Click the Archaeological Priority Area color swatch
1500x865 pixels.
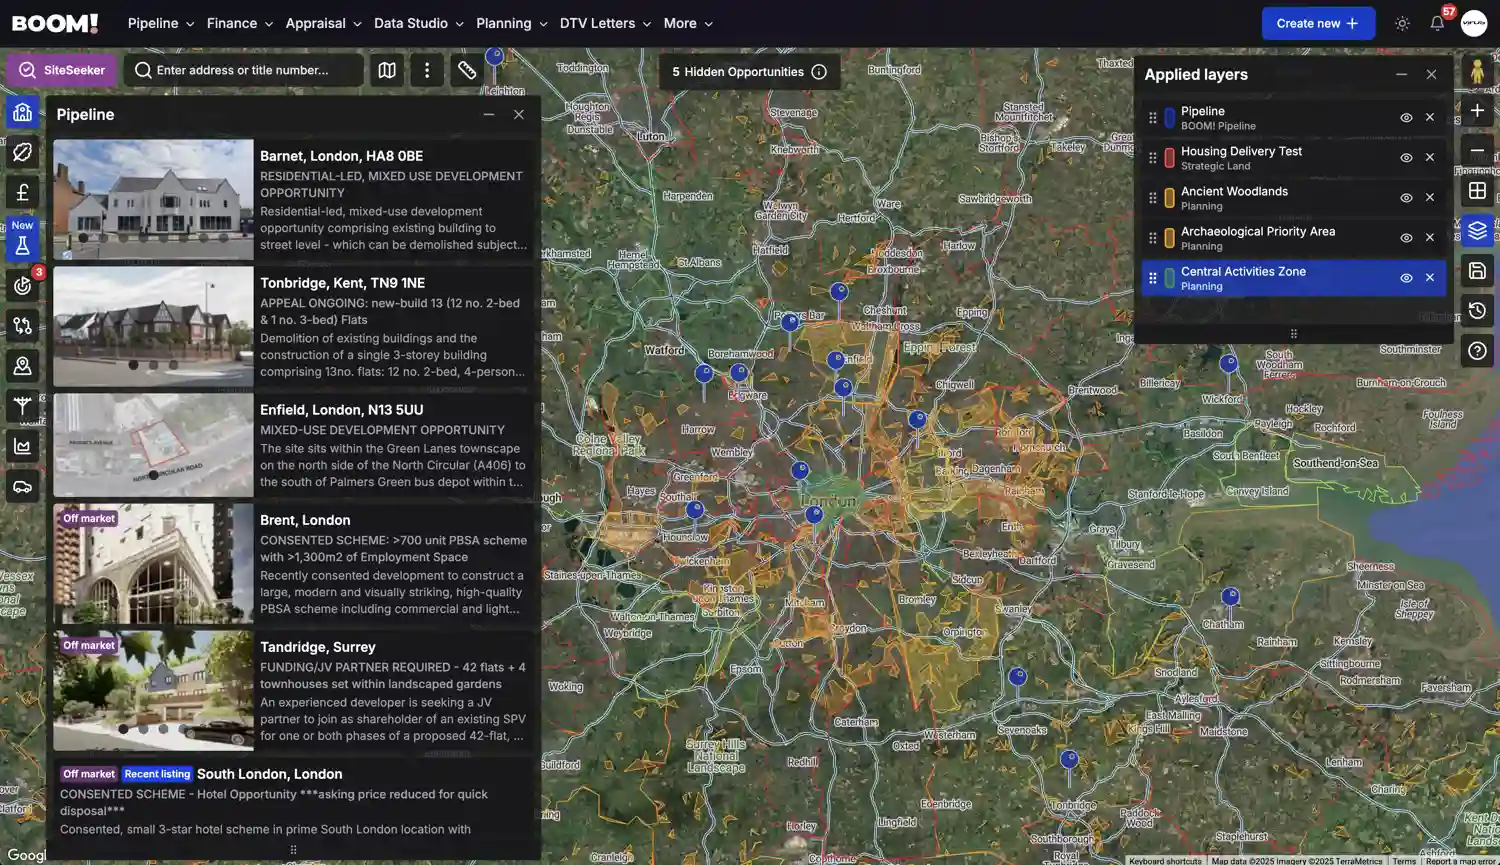1169,238
